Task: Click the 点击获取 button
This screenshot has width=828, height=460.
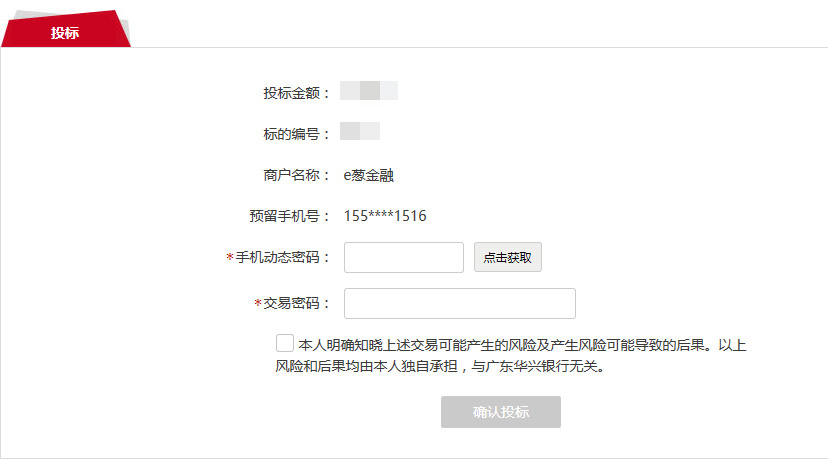Action: 507,257
